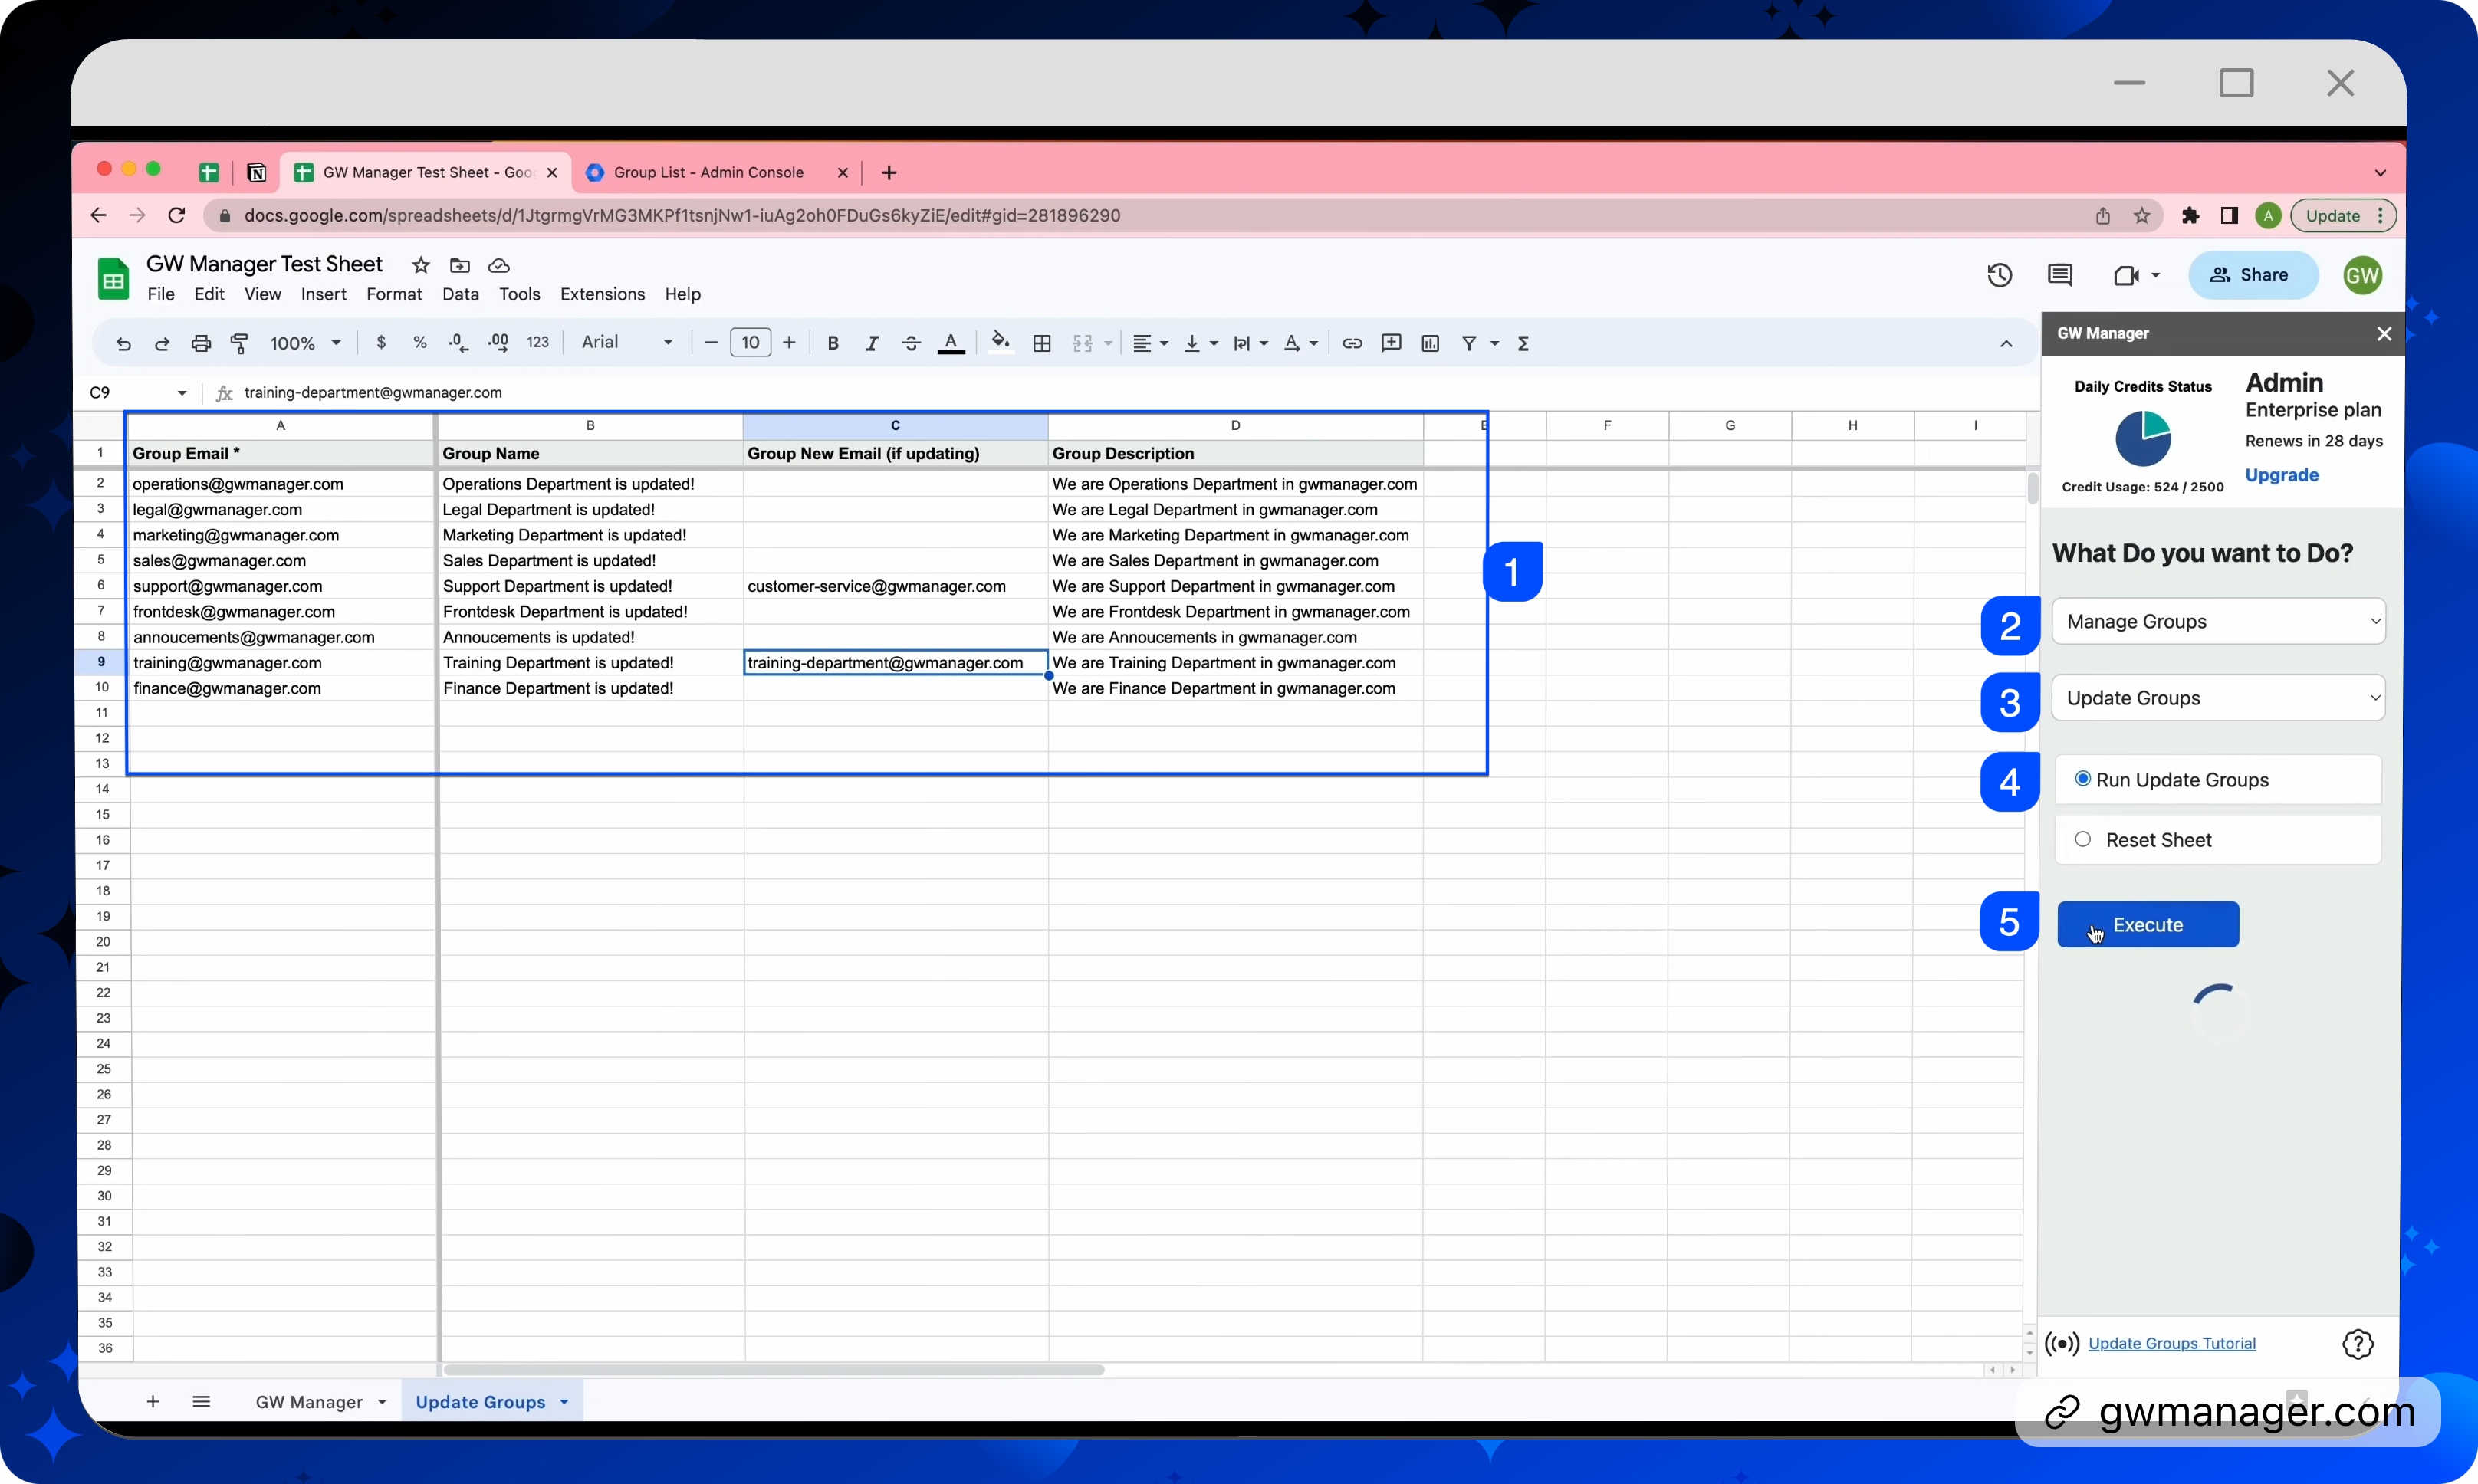
Task: Apply strikethrough formatting
Action: (x=911, y=343)
